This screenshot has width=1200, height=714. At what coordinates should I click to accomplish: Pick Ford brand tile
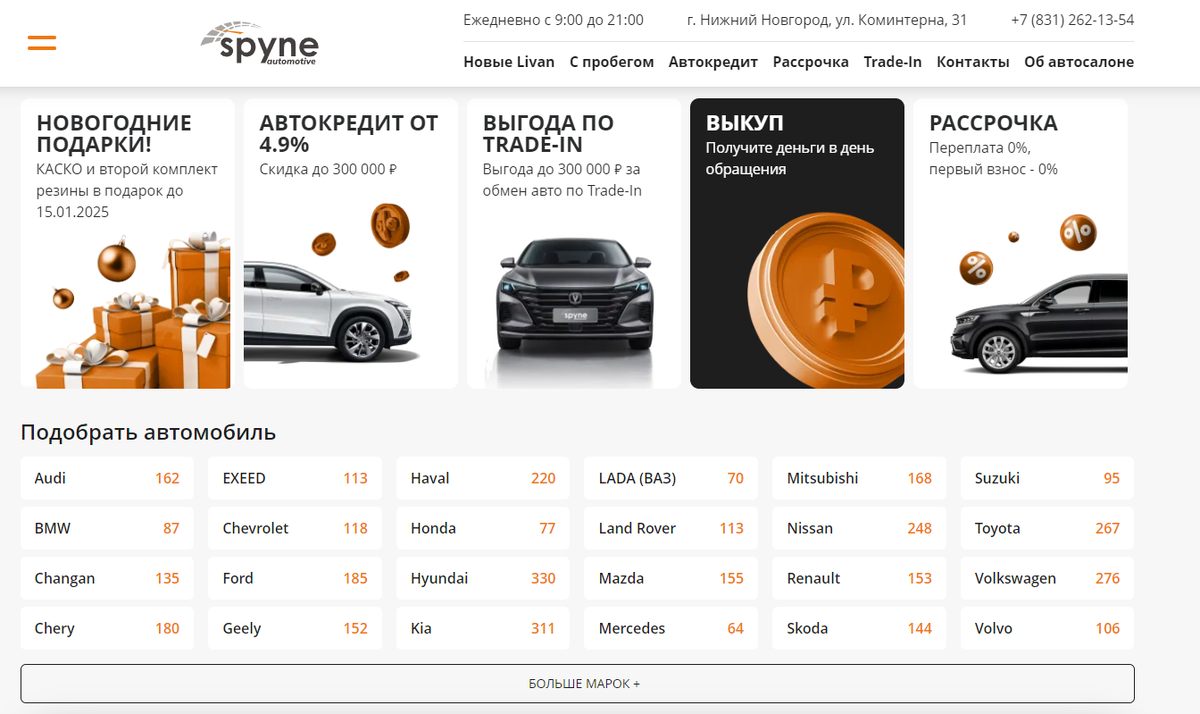(295, 578)
